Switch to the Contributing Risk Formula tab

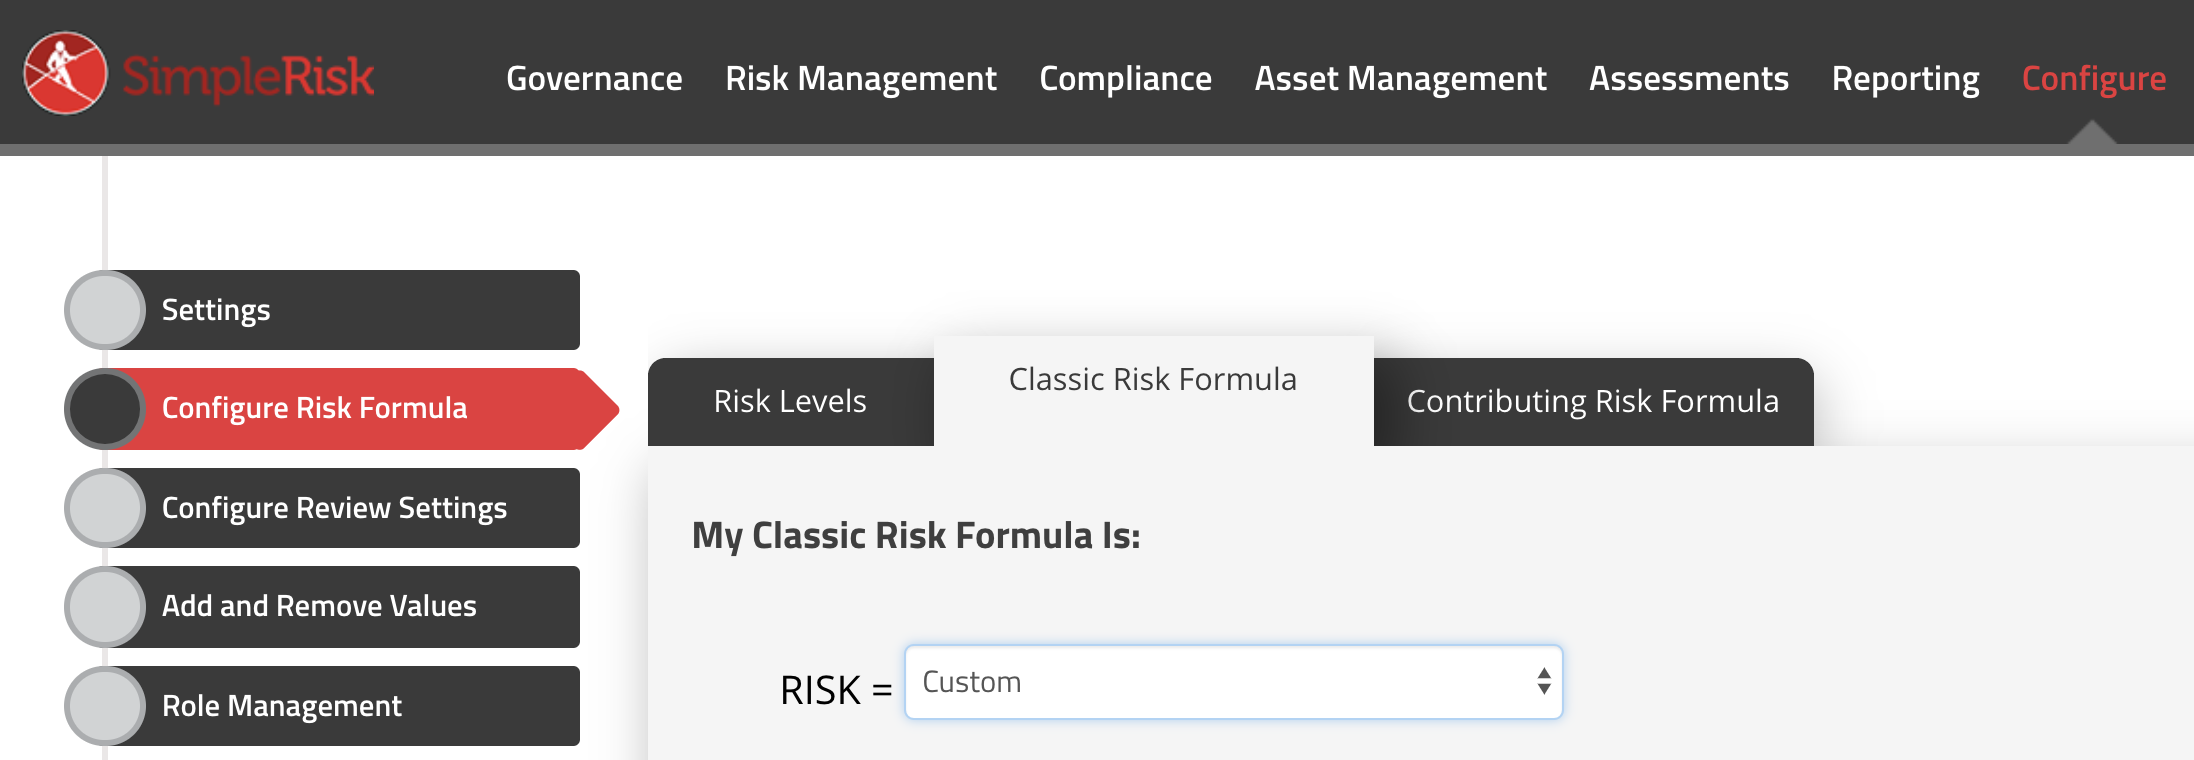click(x=1593, y=401)
